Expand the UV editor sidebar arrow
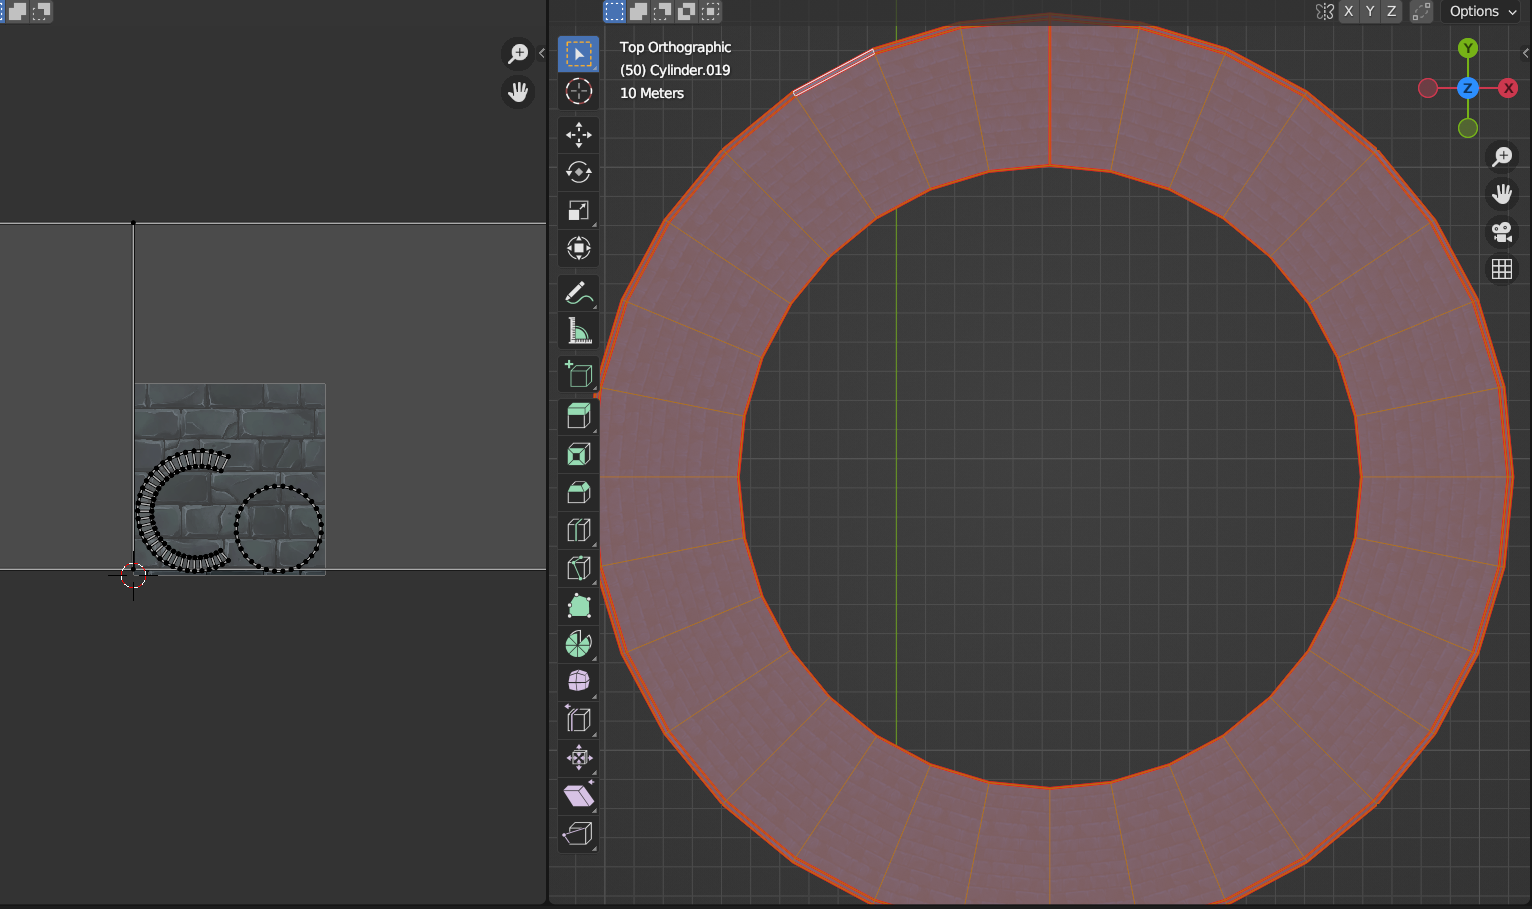1532x909 pixels. [541, 53]
